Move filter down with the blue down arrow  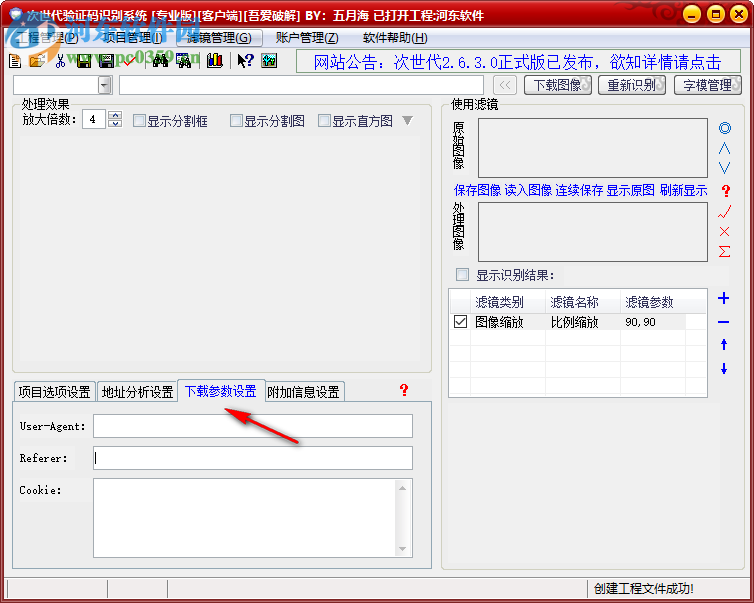point(724,369)
